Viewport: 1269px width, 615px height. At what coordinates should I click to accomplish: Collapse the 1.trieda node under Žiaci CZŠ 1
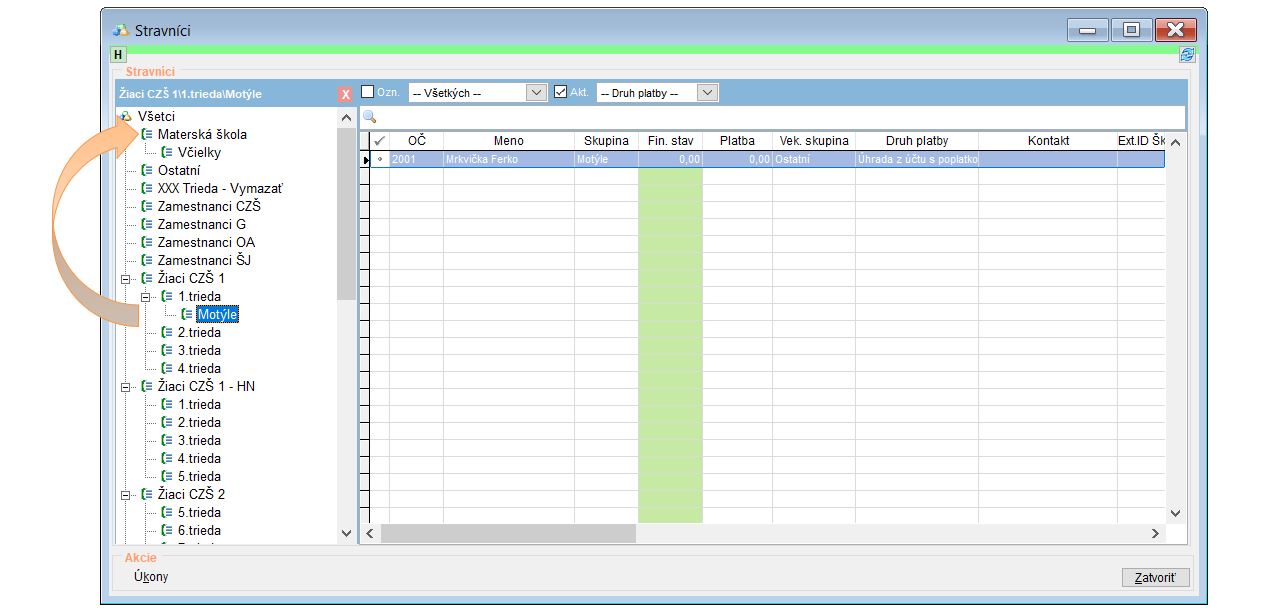pos(146,297)
